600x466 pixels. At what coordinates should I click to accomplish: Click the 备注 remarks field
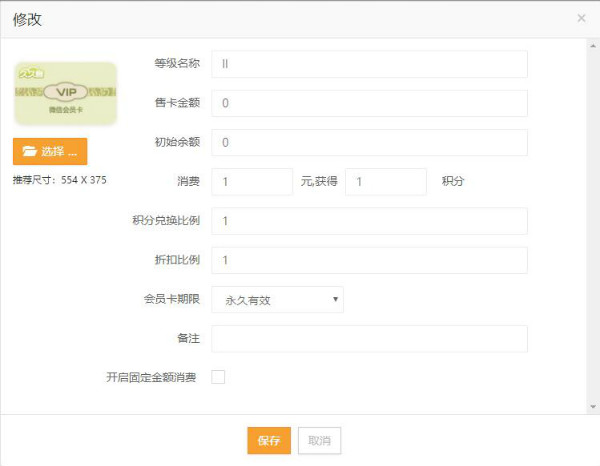(x=369, y=339)
